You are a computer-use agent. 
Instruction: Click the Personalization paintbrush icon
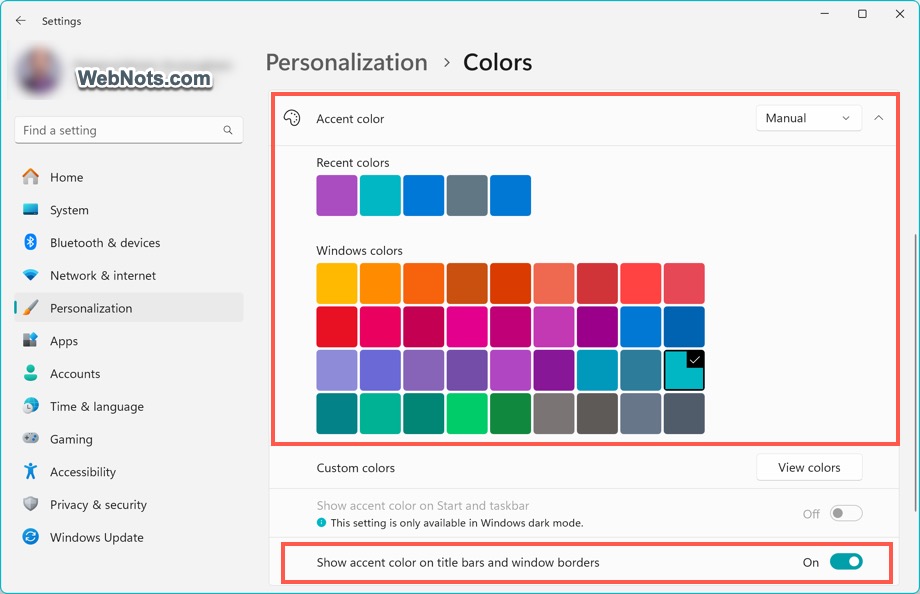tap(31, 308)
